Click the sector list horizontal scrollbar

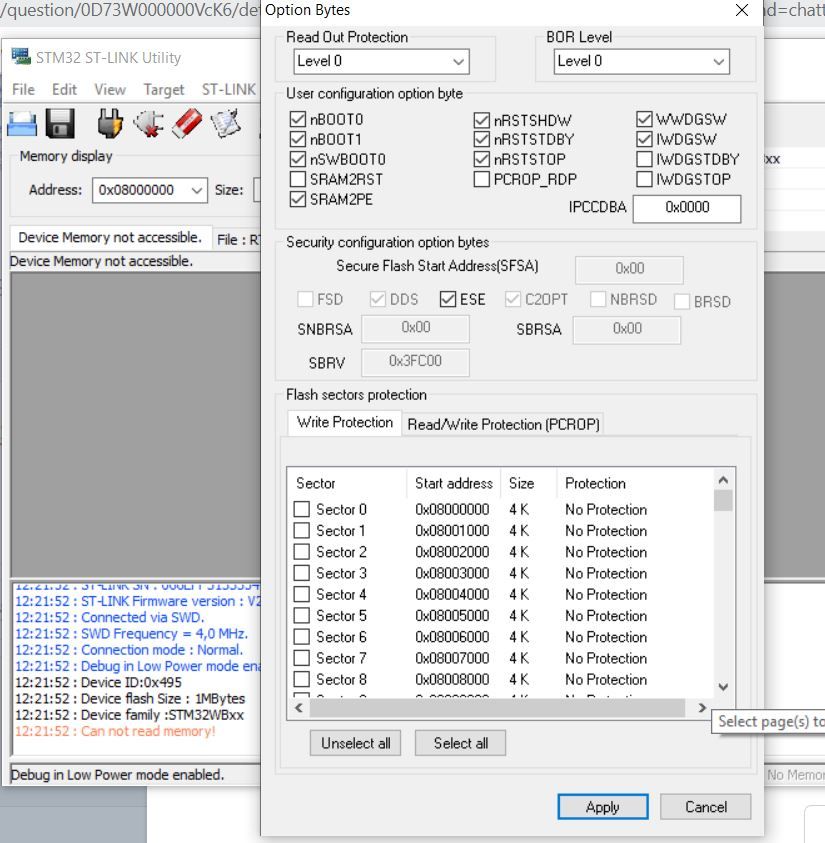click(497, 708)
